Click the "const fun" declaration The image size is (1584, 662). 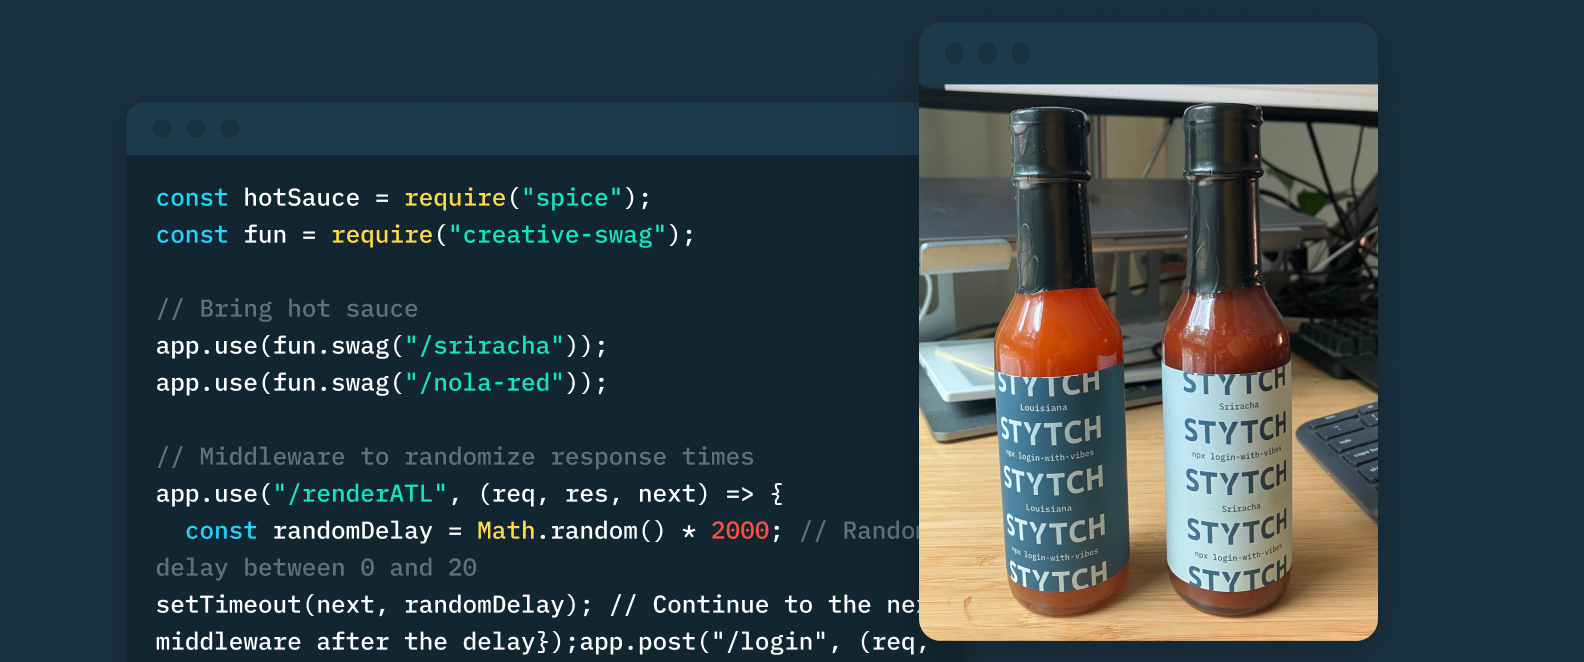pos(221,235)
